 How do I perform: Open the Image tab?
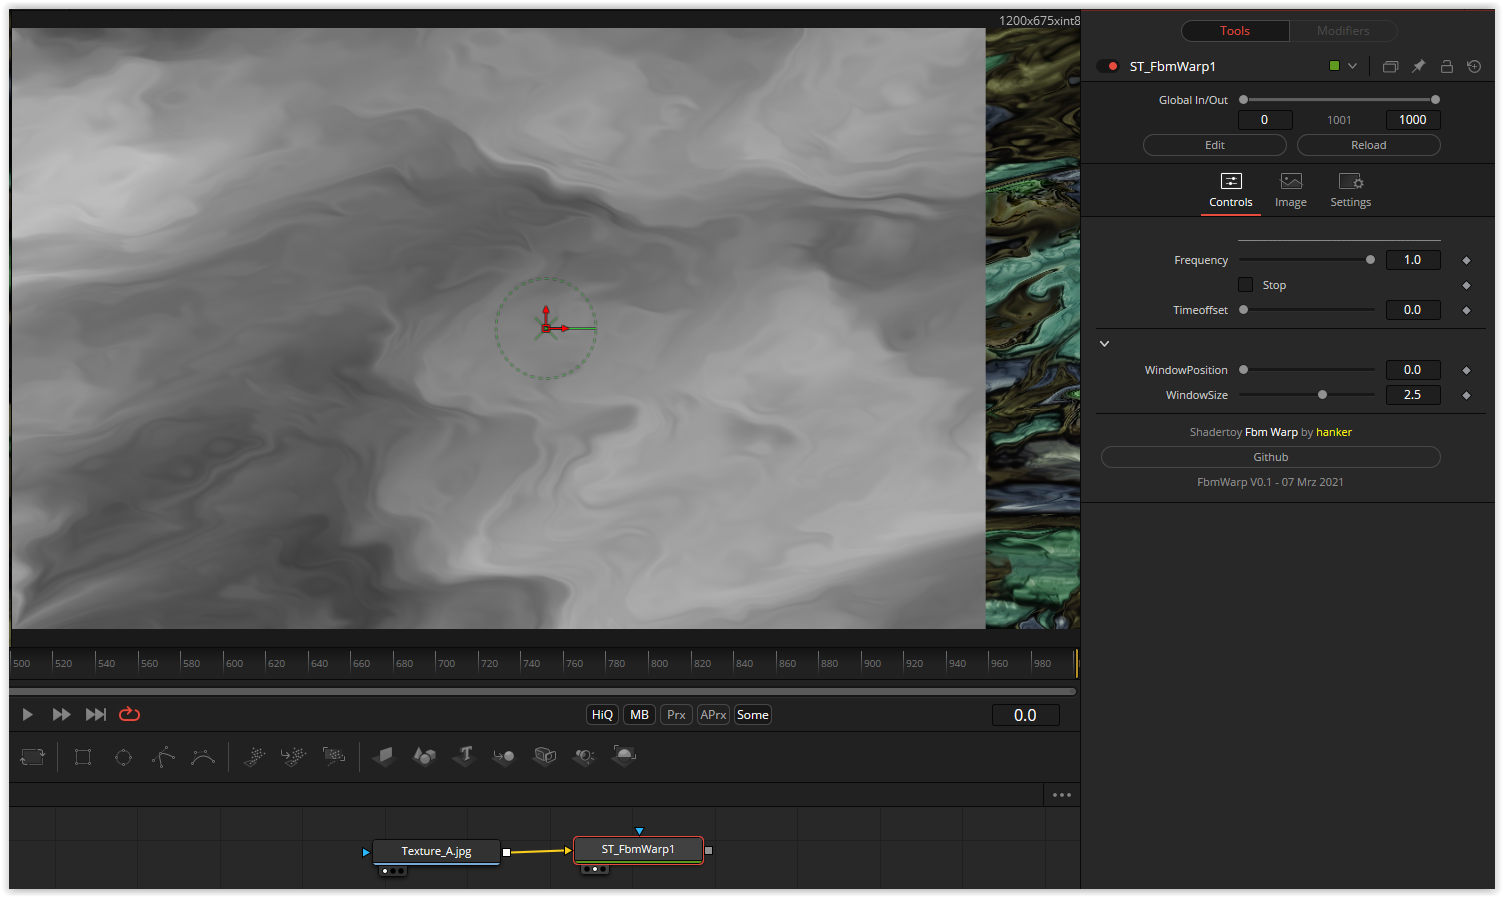click(x=1291, y=191)
